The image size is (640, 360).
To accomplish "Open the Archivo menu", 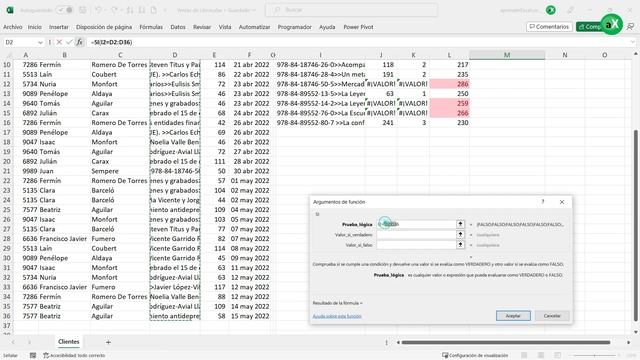I will coord(13,27).
